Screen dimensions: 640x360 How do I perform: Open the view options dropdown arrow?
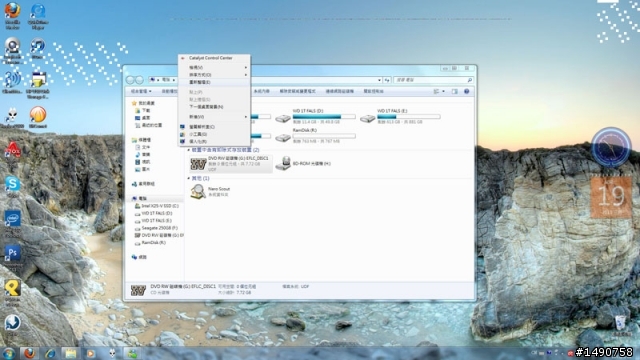(444, 91)
